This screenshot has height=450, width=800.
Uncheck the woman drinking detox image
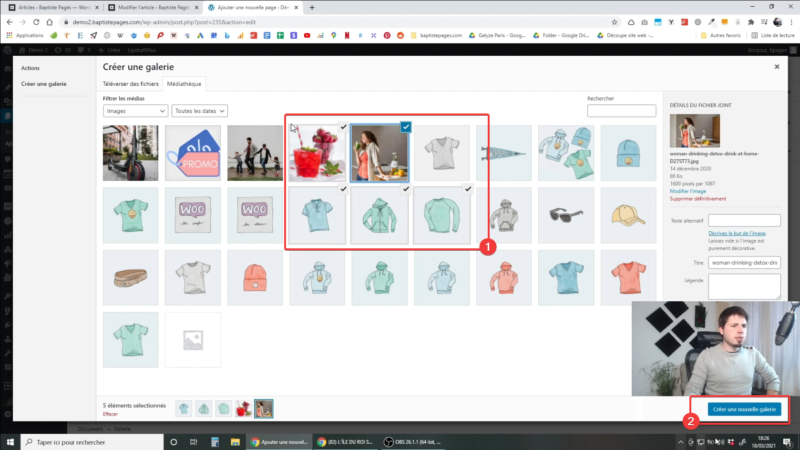click(406, 127)
